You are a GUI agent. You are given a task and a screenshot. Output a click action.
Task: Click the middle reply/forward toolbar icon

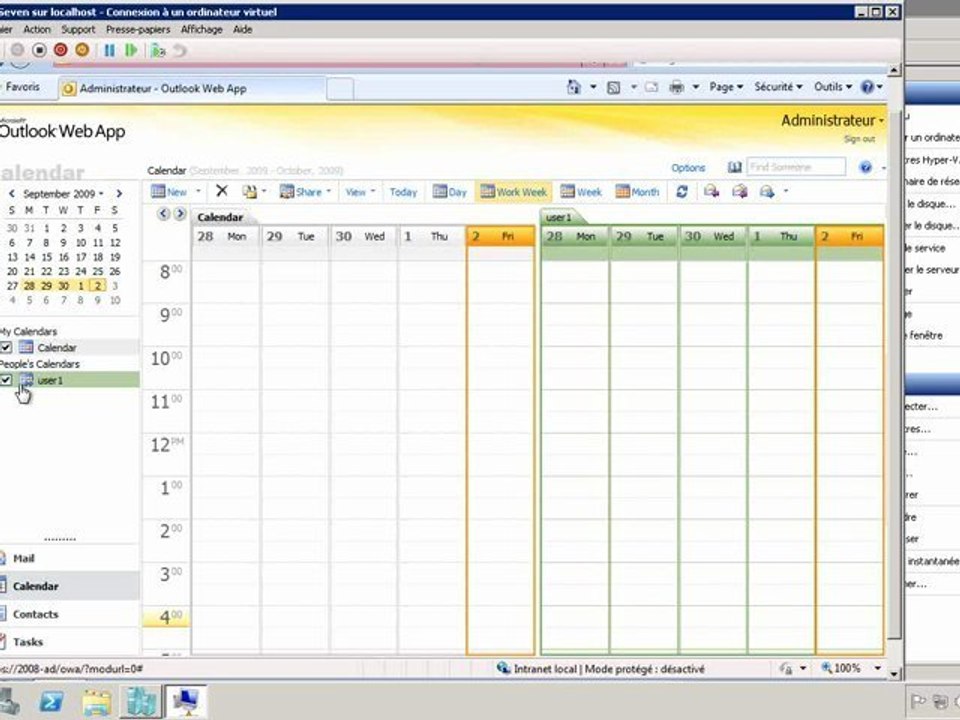pos(739,192)
